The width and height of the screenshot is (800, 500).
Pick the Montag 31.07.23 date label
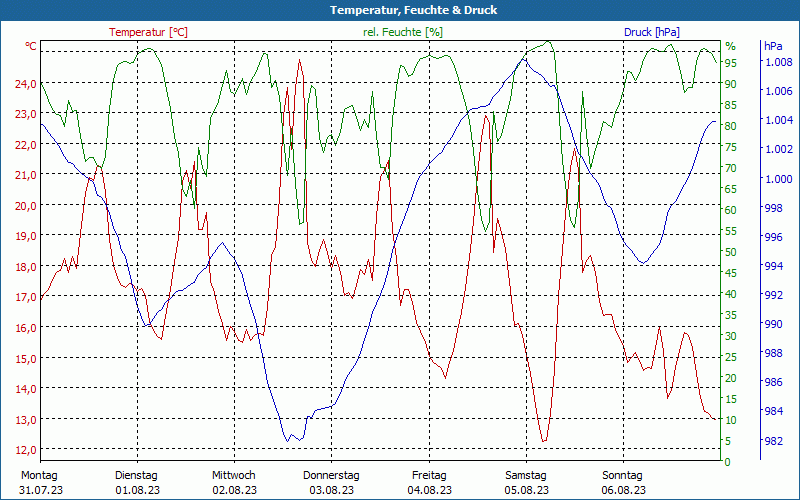point(39,482)
